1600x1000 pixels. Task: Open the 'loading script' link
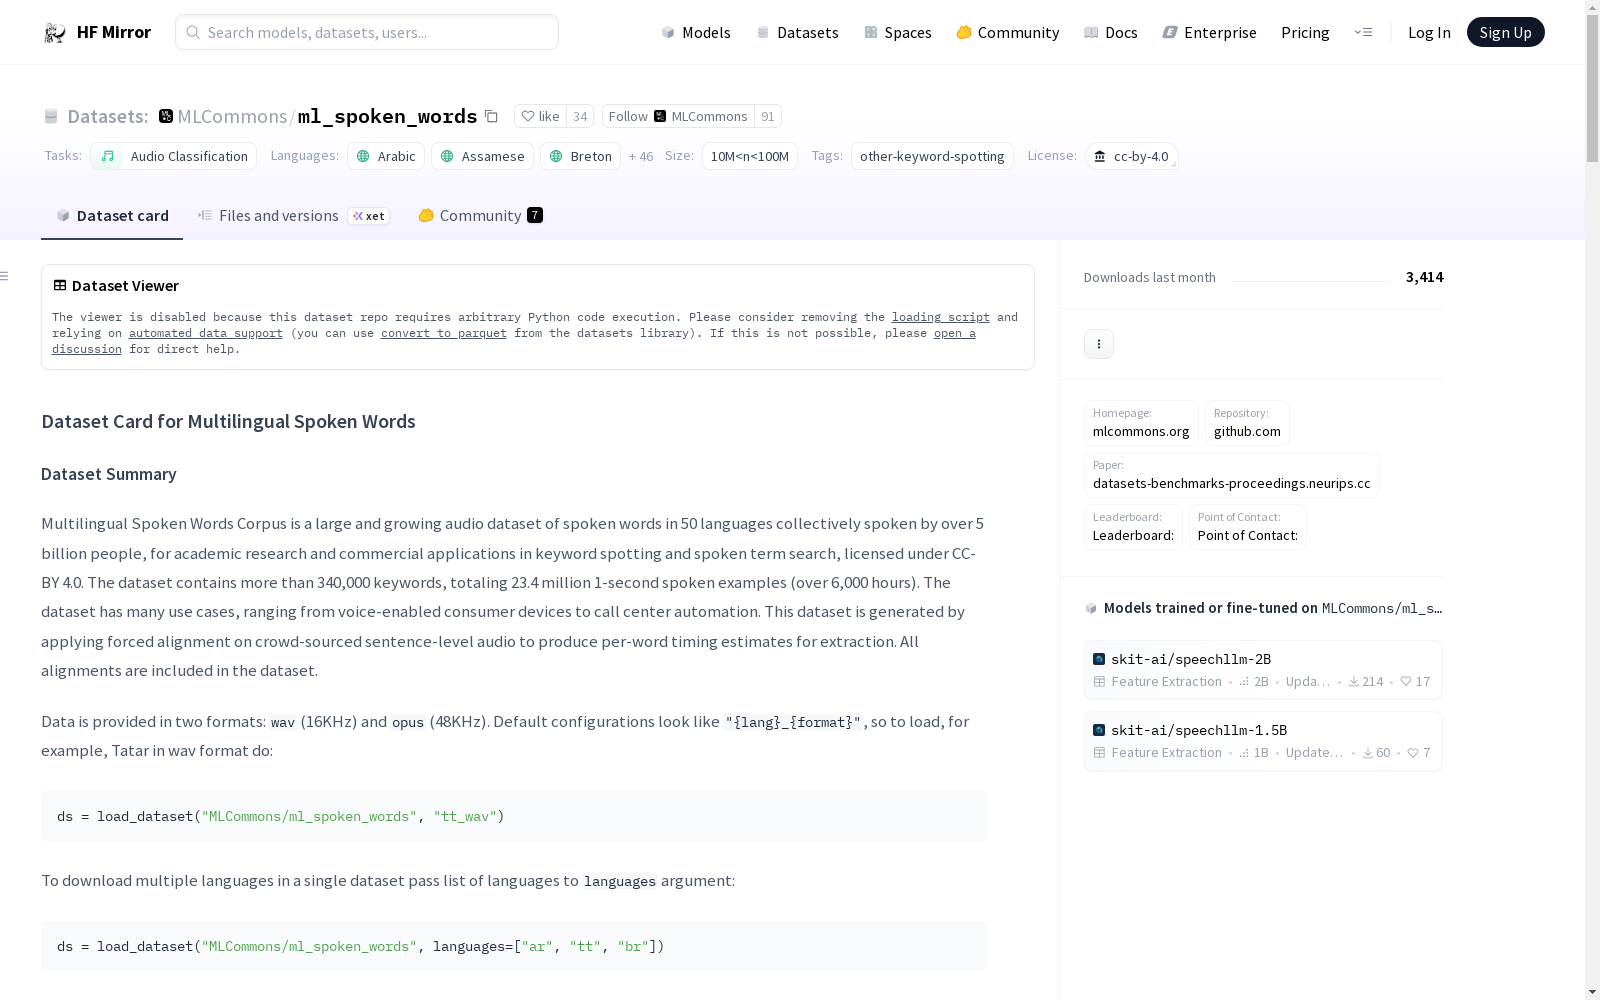pos(941,317)
